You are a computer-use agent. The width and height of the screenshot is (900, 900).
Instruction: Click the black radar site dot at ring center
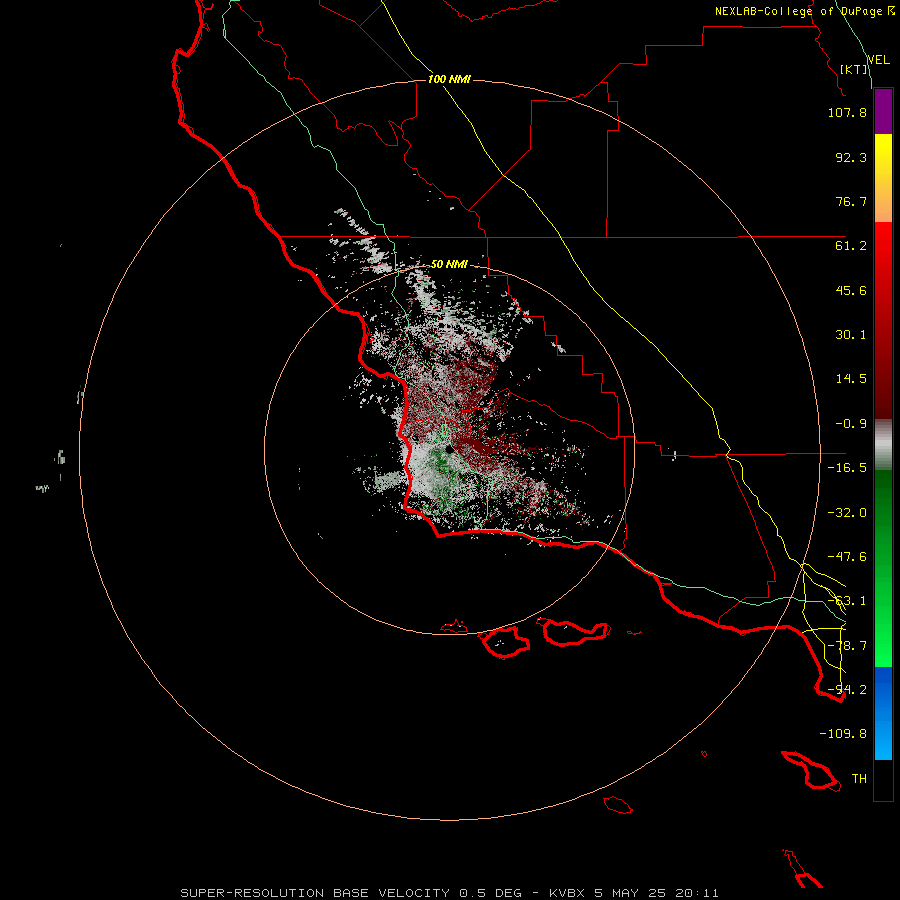coord(449,449)
